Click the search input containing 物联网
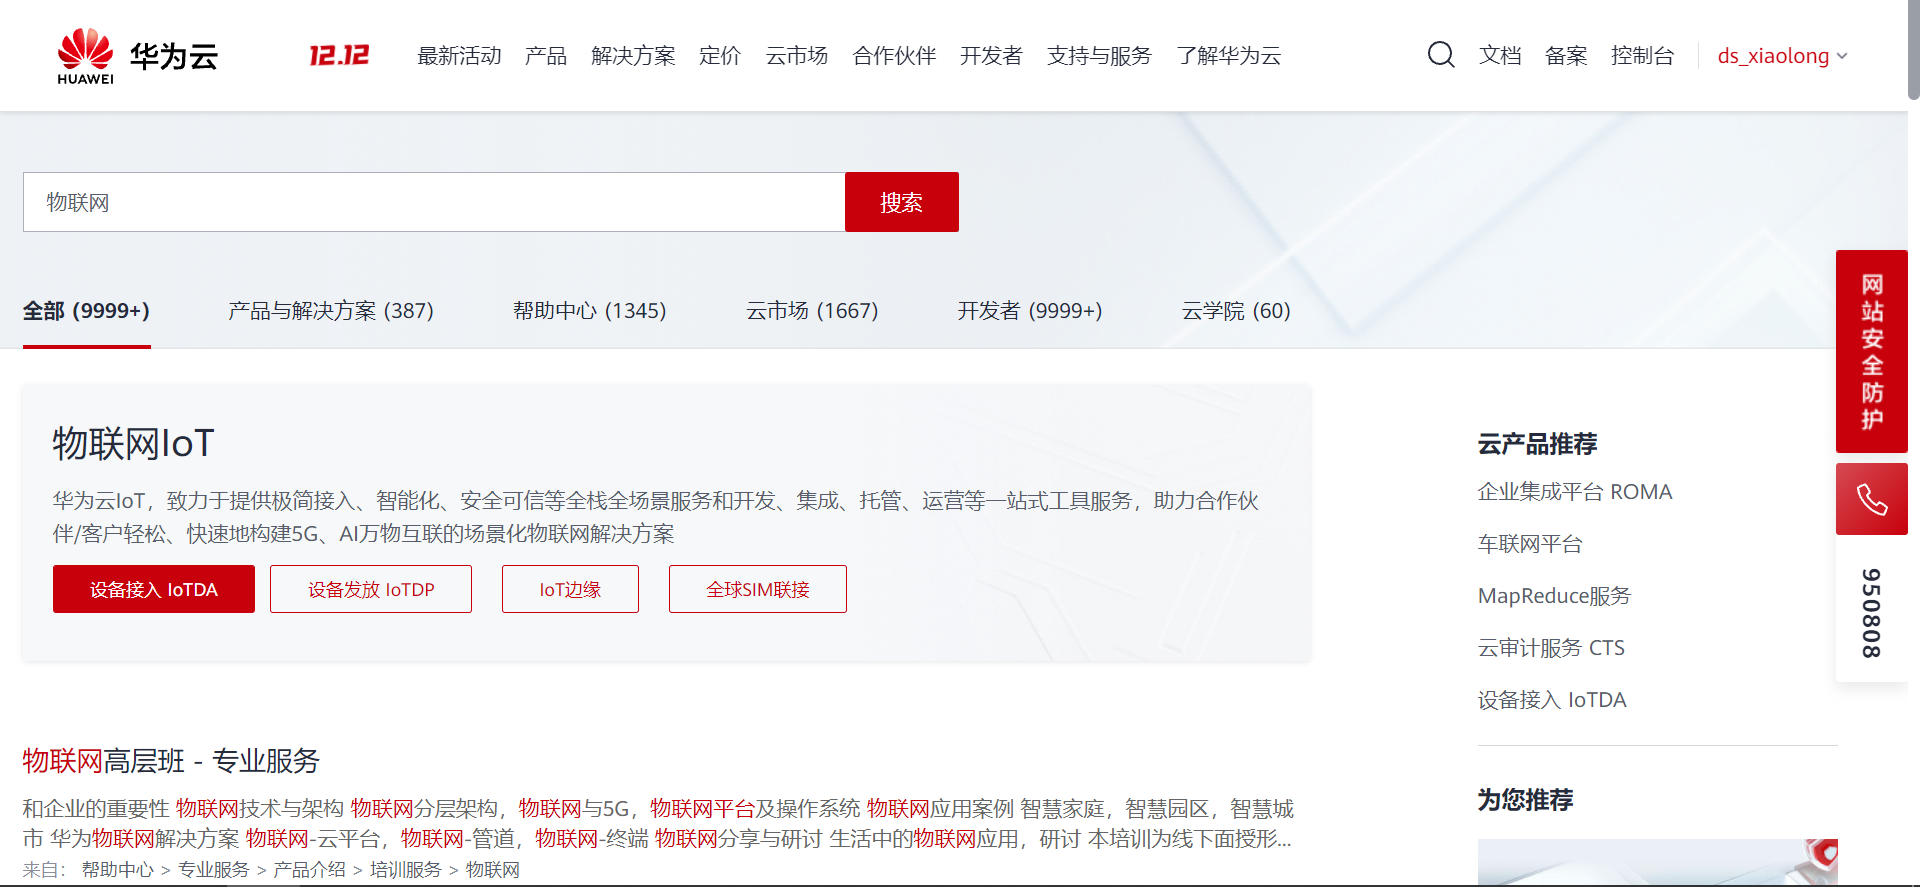1920x887 pixels. 434,202
